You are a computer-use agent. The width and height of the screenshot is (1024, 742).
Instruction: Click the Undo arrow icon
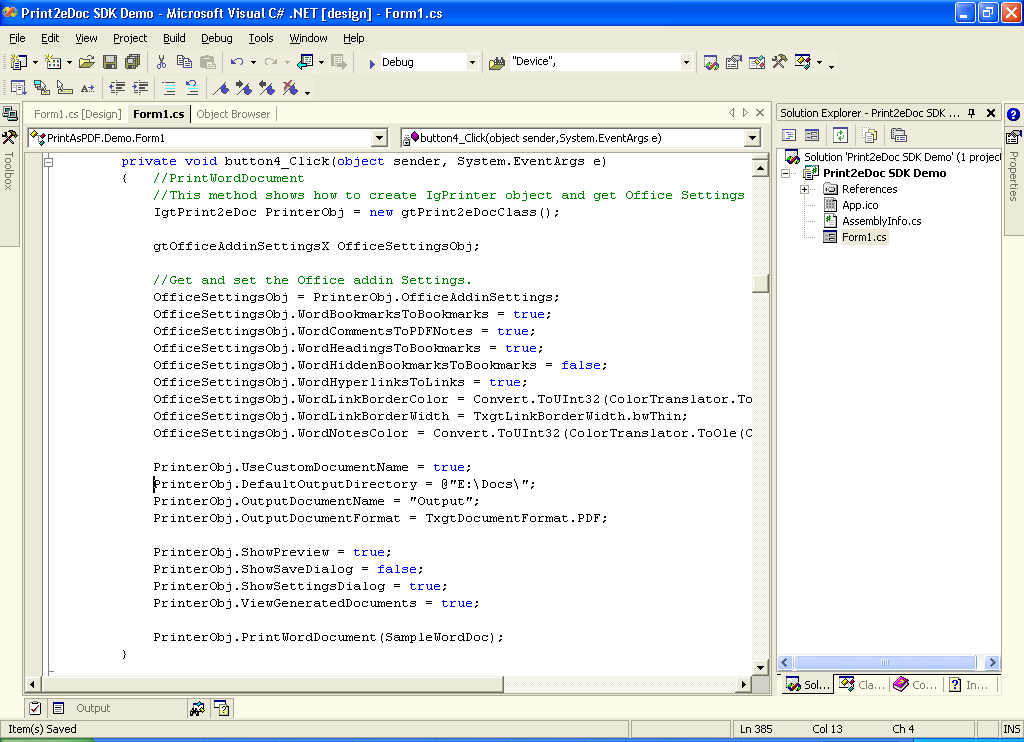coord(236,62)
